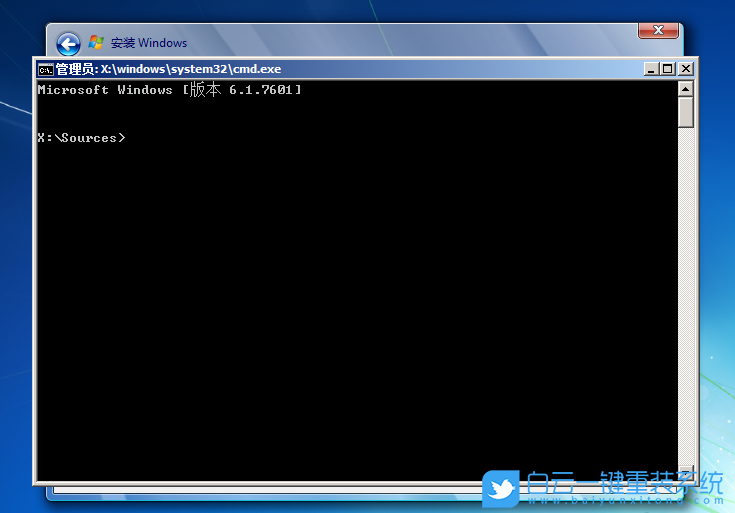Open the cmd.exe system menu icon
This screenshot has height=513, width=735.
(45, 69)
